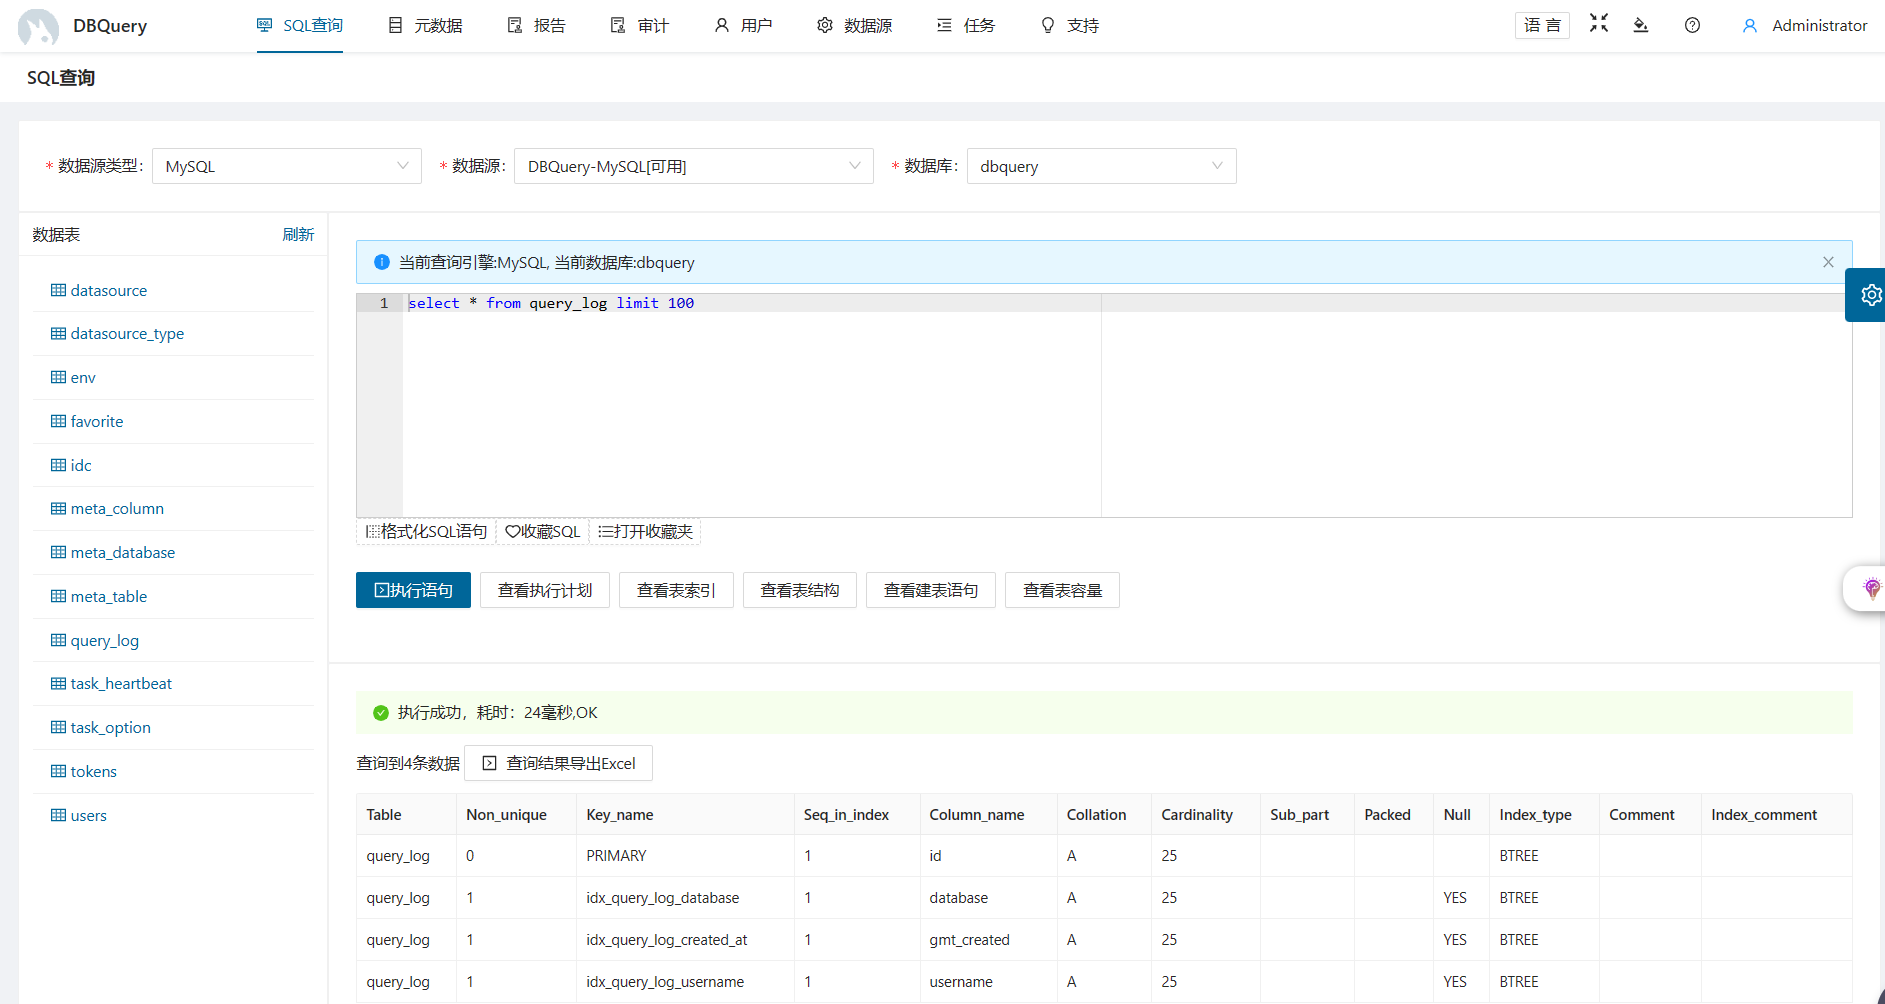Viewport: 1885px width, 1004px height.
Task: Open the 数据源类型 MySQL dropdown
Action: (x=287, y=166)
